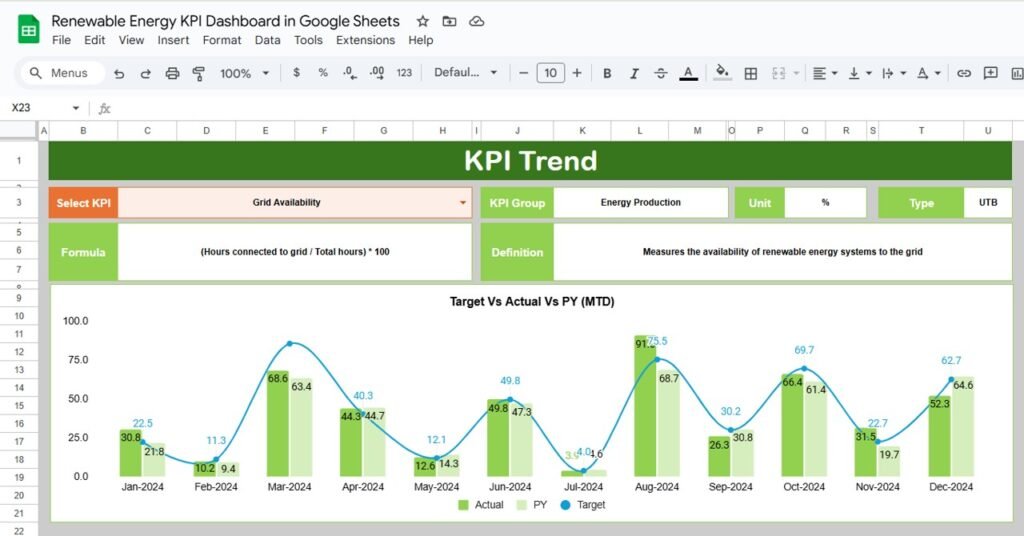Click the merge cells icon
The height and width of the screenshot is (536, 1024).
pyautogui.click(x=778, y=73)
